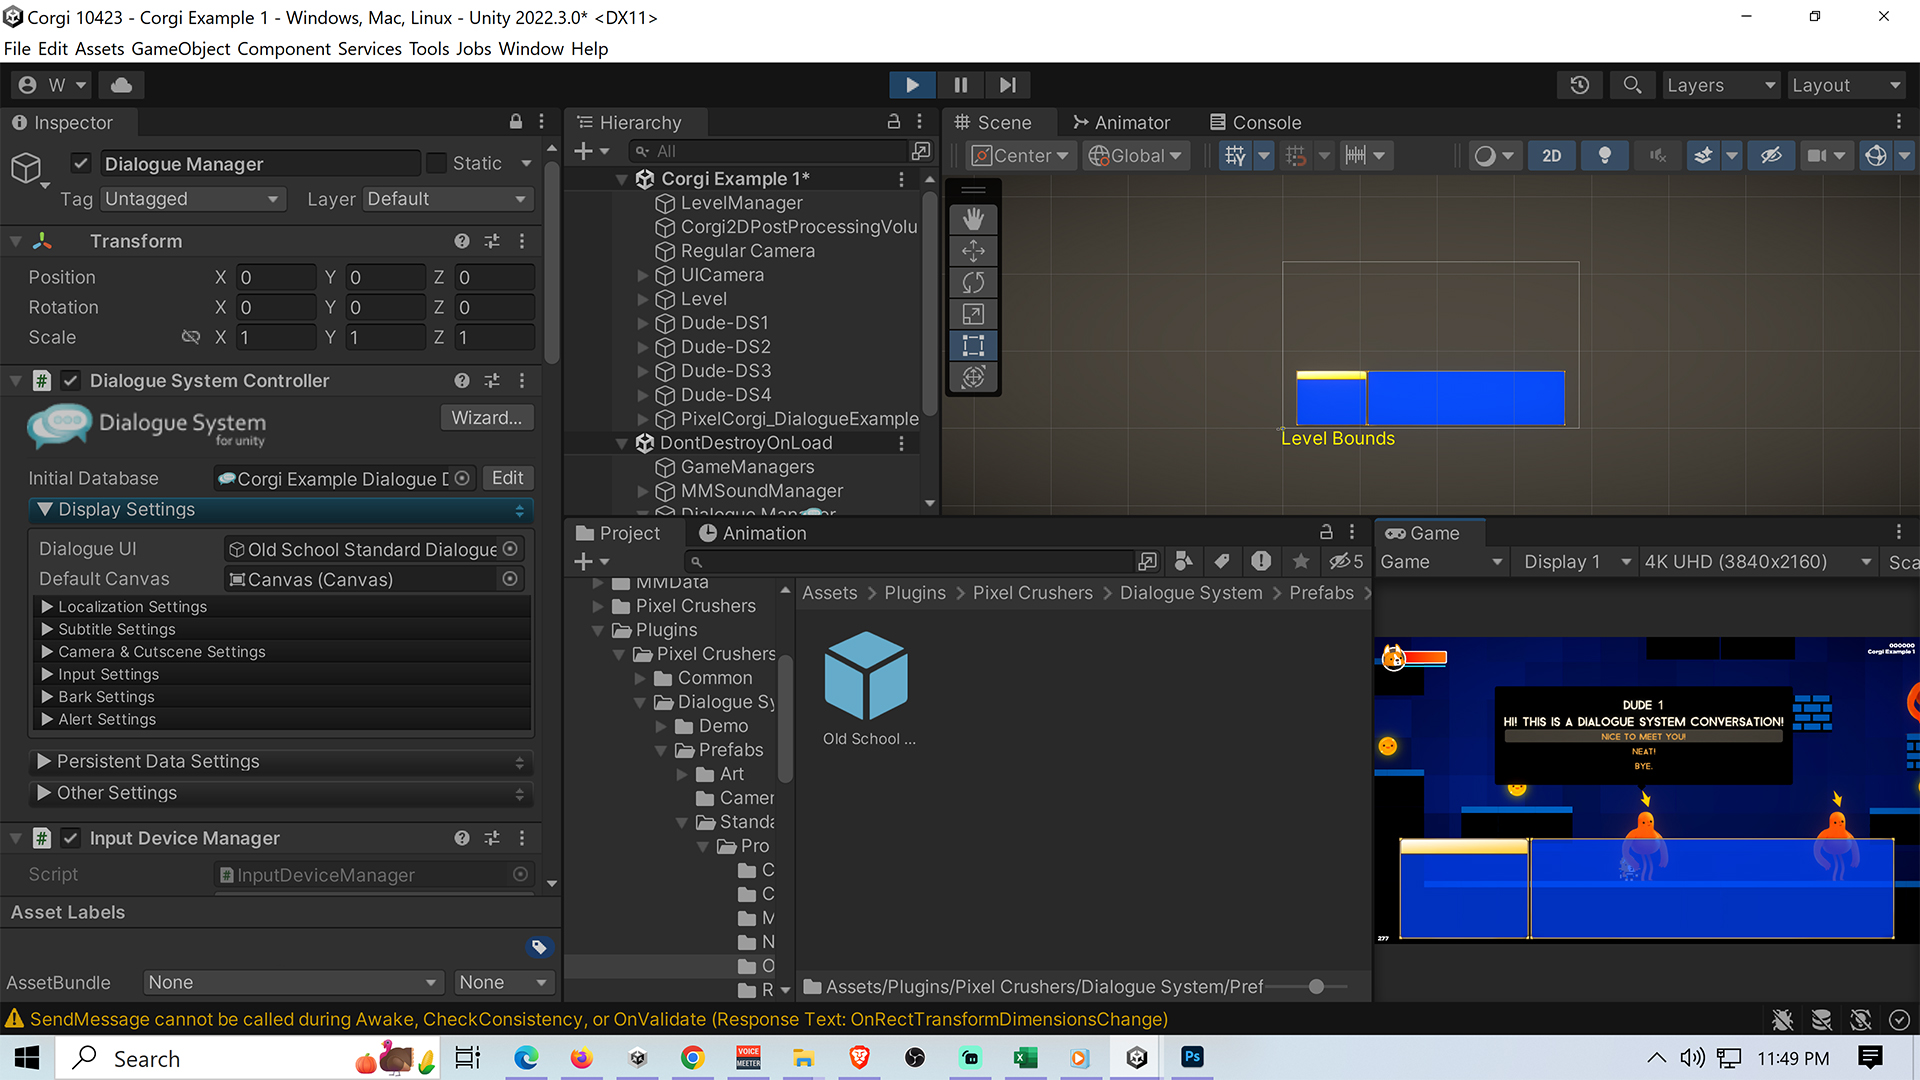Click the Play button to run the scene
This screenshot has height=1080, width=1920.
click(913, 84)
